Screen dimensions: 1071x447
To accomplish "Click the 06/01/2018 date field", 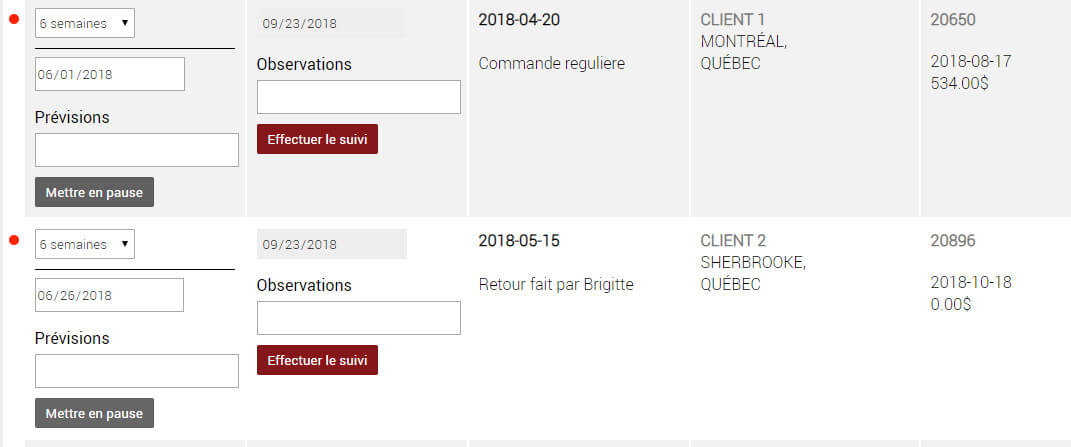I will pyautogui.click(x=110, y=74).
